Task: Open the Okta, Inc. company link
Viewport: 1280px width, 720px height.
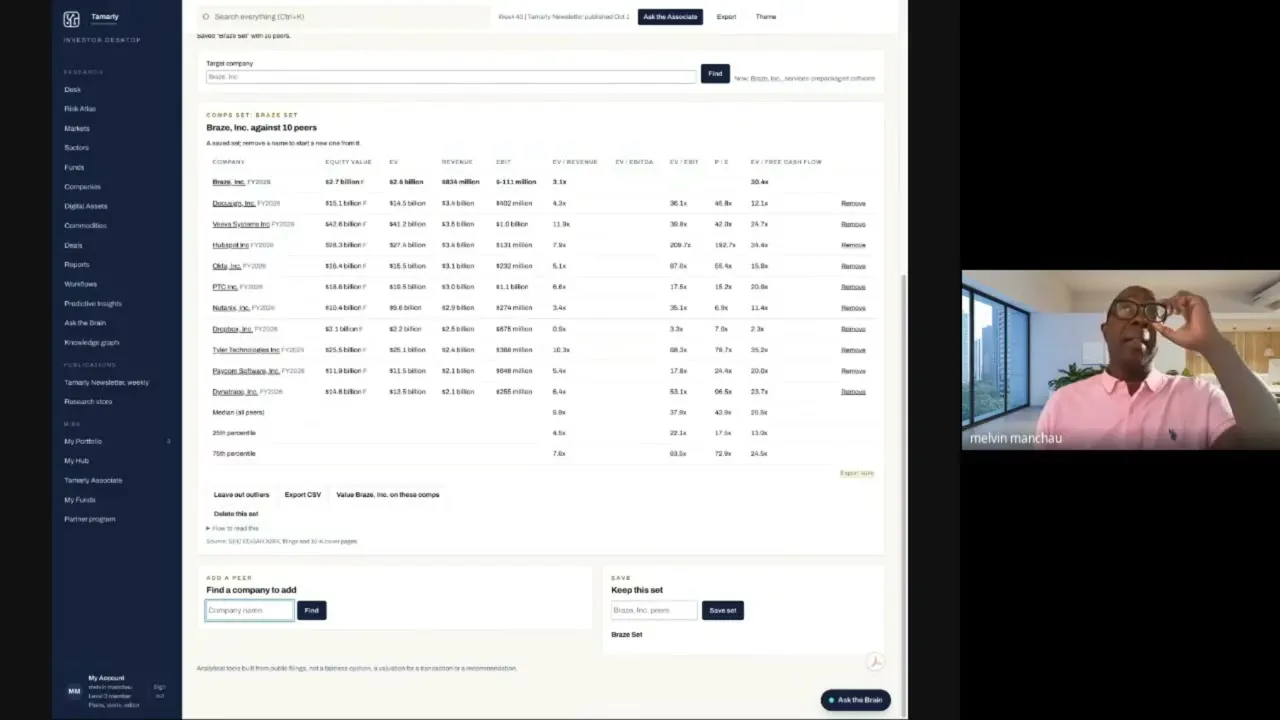Action: [226, 266]
